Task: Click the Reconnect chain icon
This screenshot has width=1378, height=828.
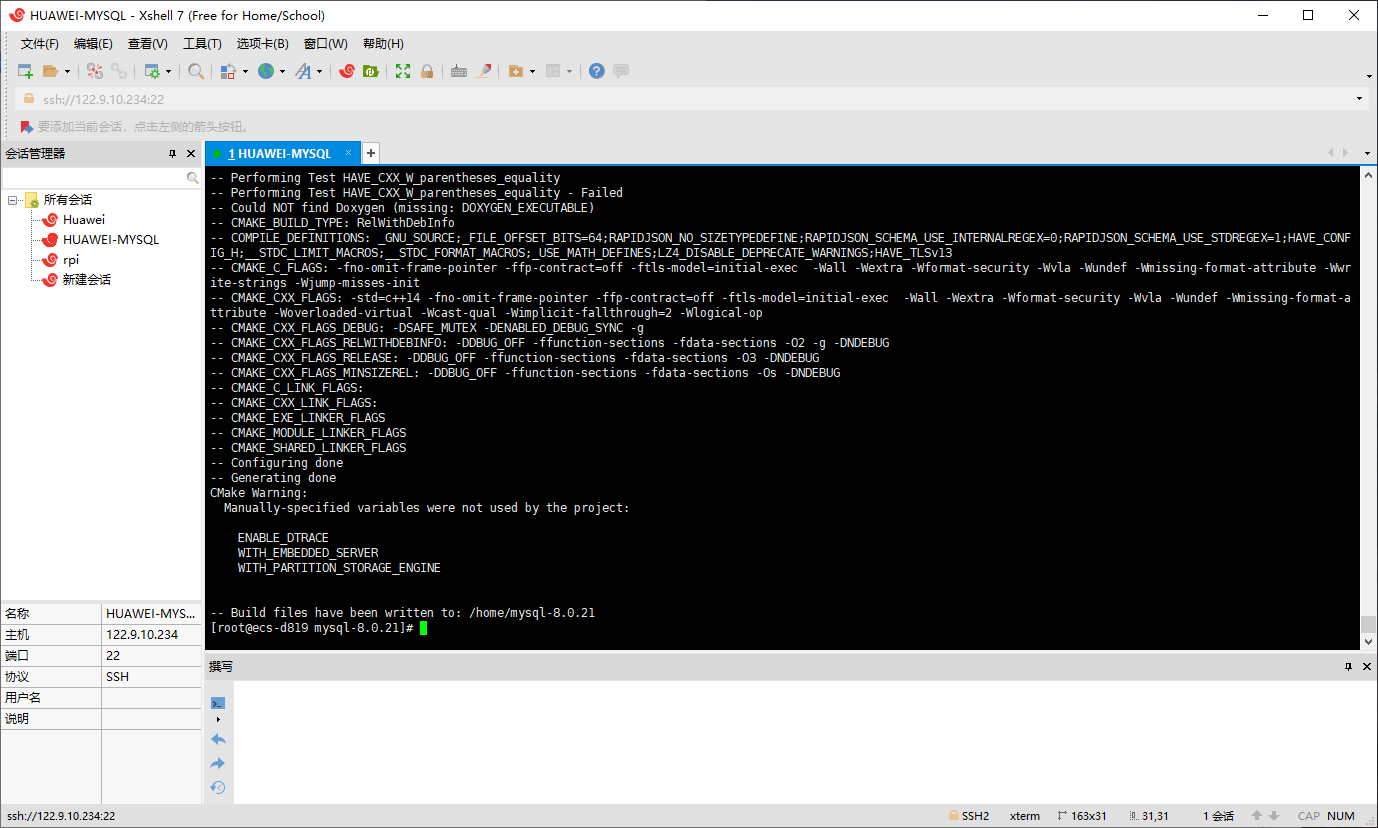Action: click(119, 71)
